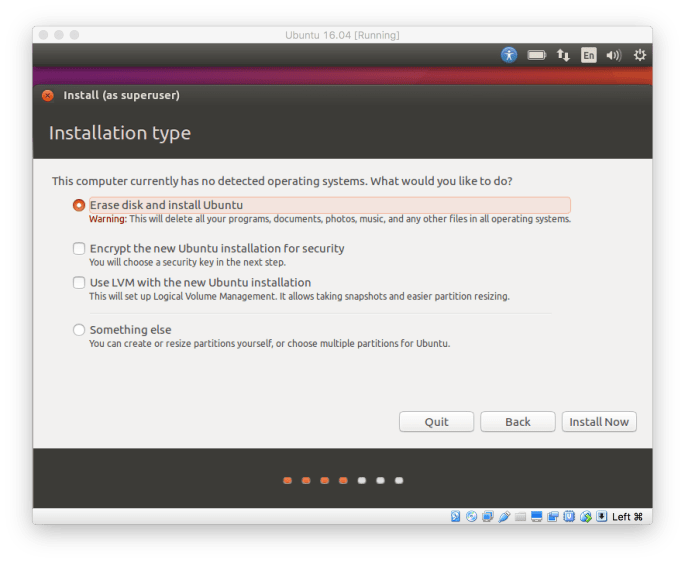Open the accessibility menu icon
The image size is (685, 563).
(509, 55)
